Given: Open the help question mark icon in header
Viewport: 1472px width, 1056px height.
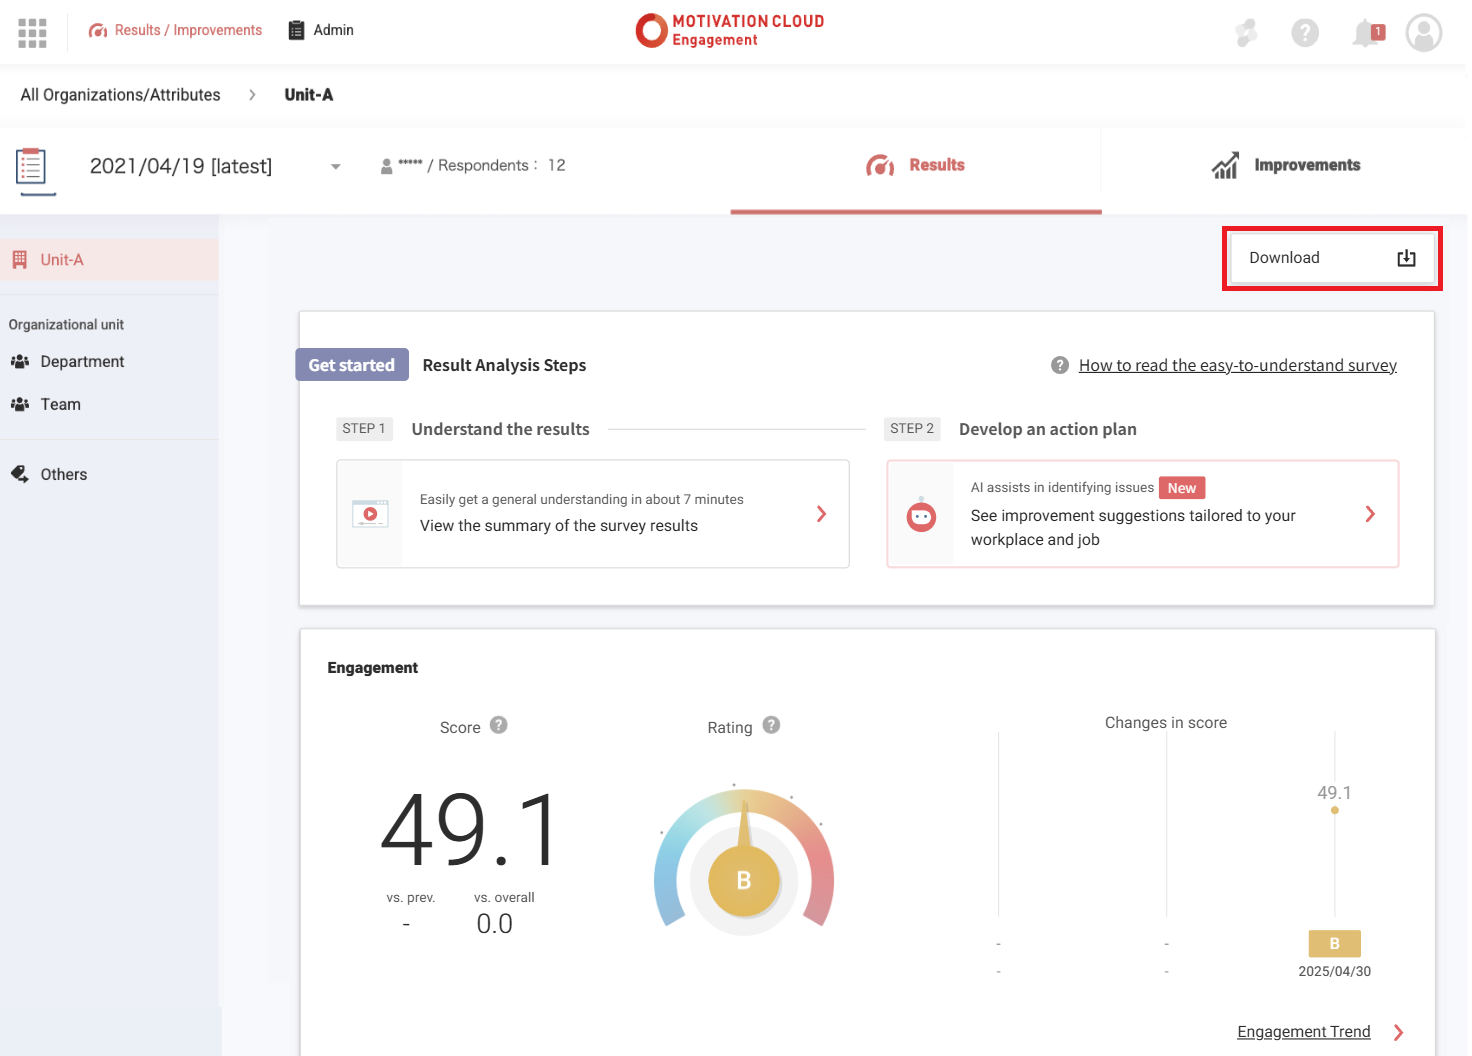Looking at the screenshot, I should coord(1304,33).
